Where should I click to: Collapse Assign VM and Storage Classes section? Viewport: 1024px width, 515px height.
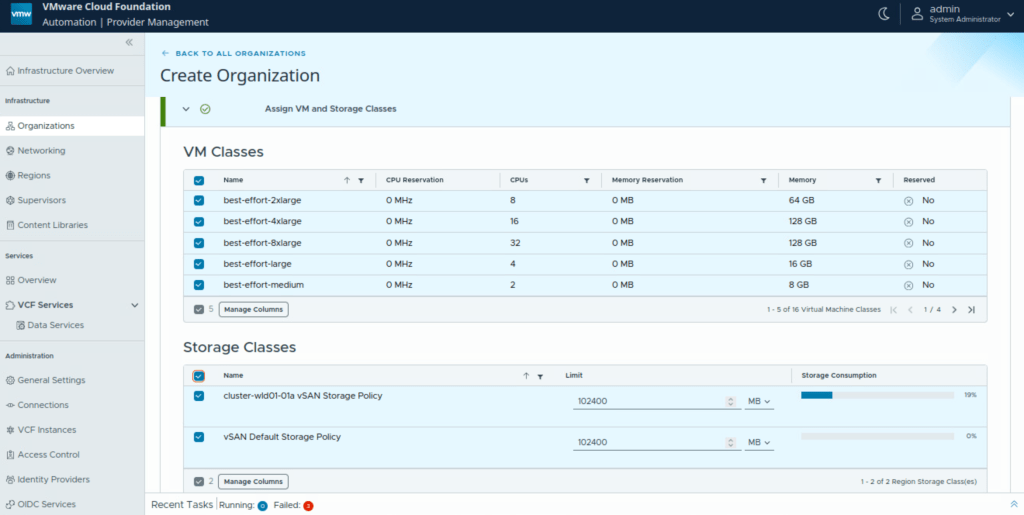[x=186, y=109]
